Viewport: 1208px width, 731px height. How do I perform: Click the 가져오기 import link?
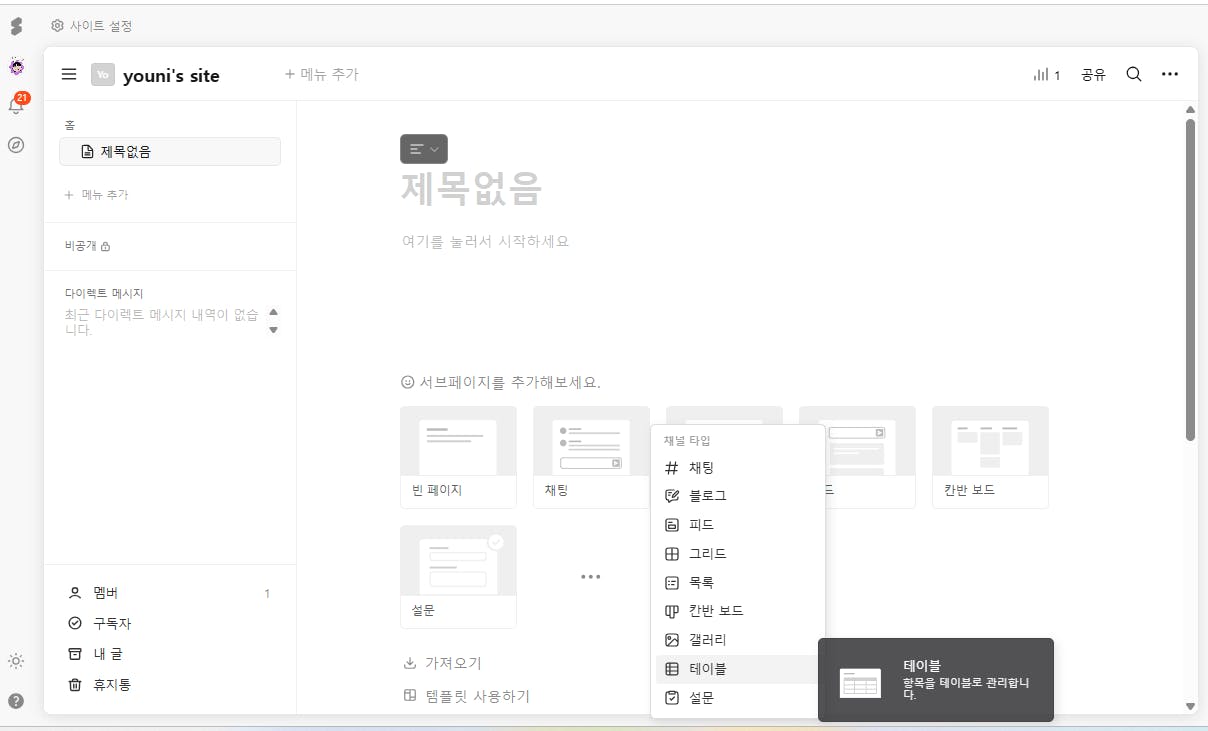[x=443, y=663]
